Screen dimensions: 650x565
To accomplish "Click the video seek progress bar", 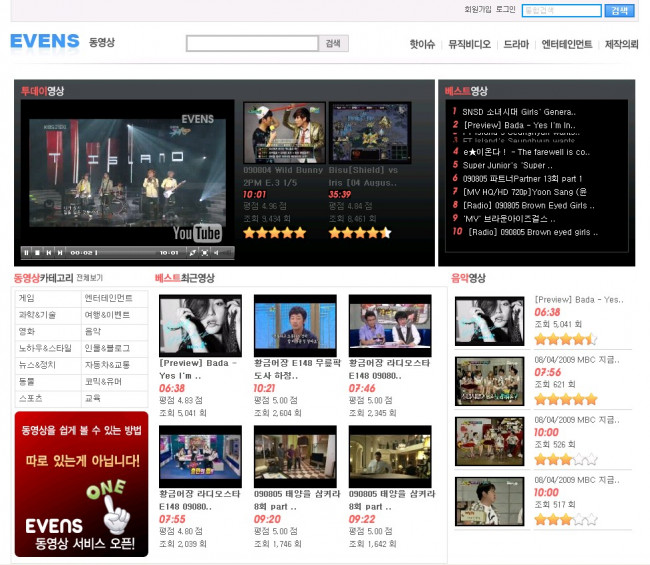I will tap(126, 252).
